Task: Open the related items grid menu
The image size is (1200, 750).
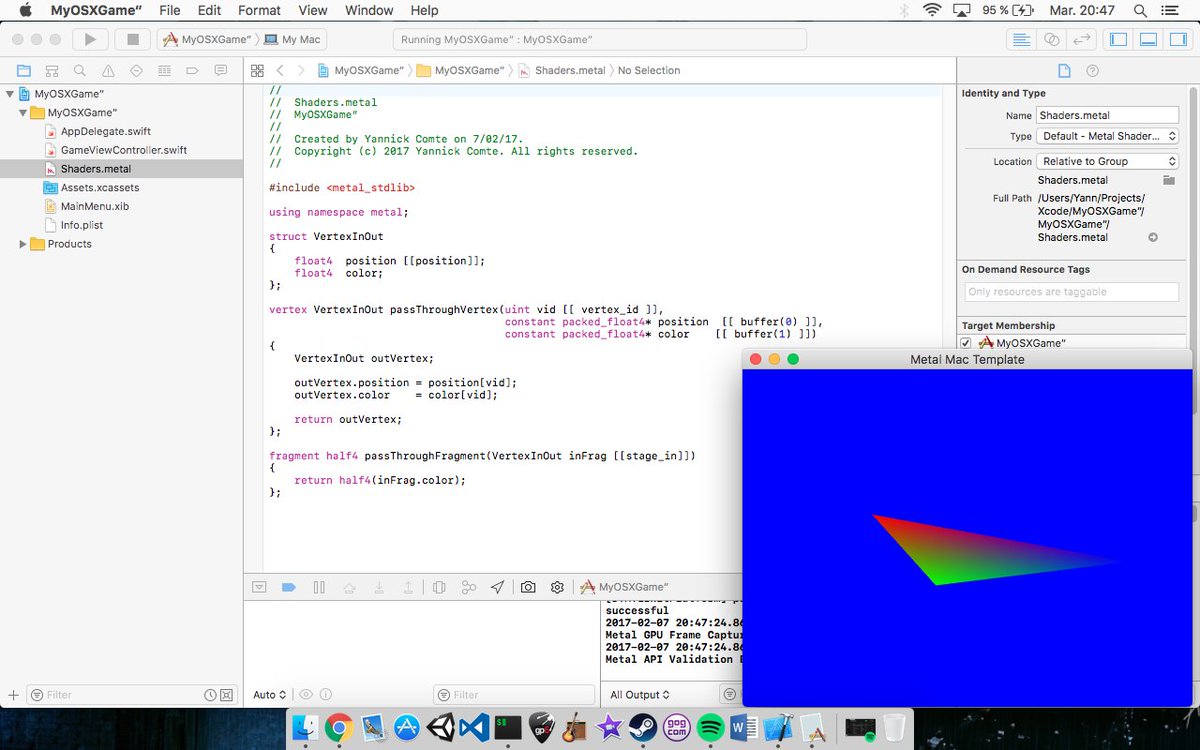Action: click(257, 71)
